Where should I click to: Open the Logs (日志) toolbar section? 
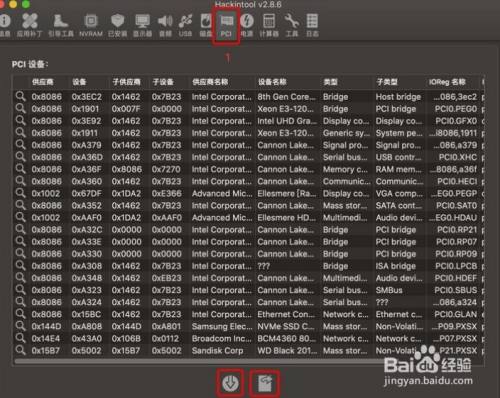tap(312, 25)
